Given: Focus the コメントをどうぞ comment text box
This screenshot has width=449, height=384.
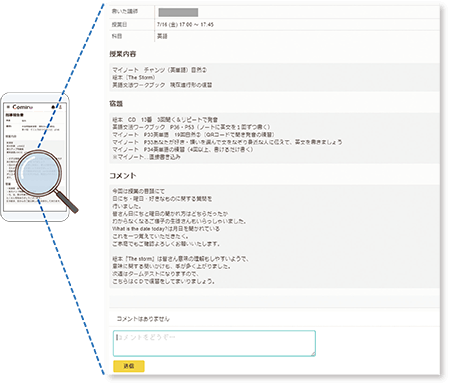Looking at the screenshot, I should [x=214, y=343].
